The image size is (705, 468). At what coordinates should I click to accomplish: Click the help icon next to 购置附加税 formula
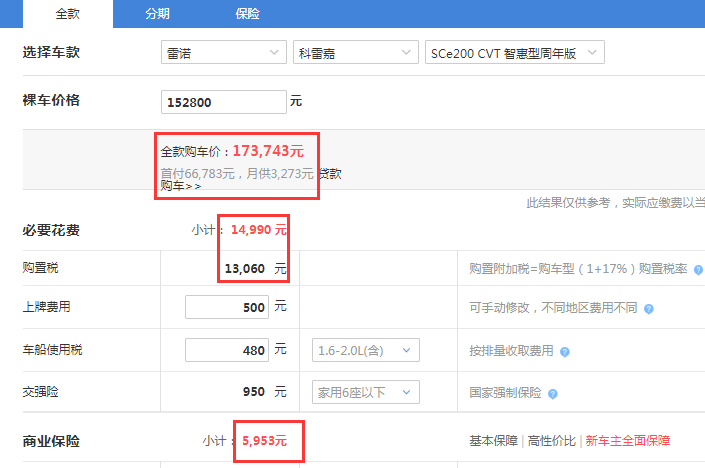pyautogui.click(x=698, y=270)
